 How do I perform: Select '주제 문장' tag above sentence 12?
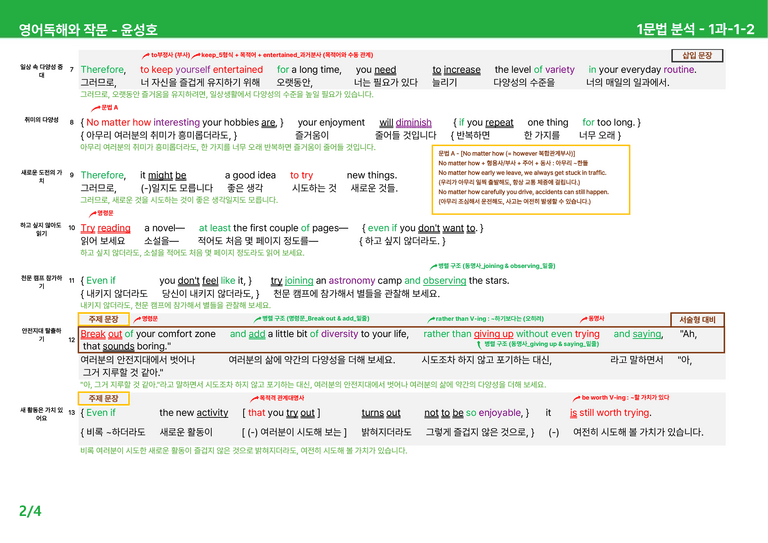click(104, 319)
